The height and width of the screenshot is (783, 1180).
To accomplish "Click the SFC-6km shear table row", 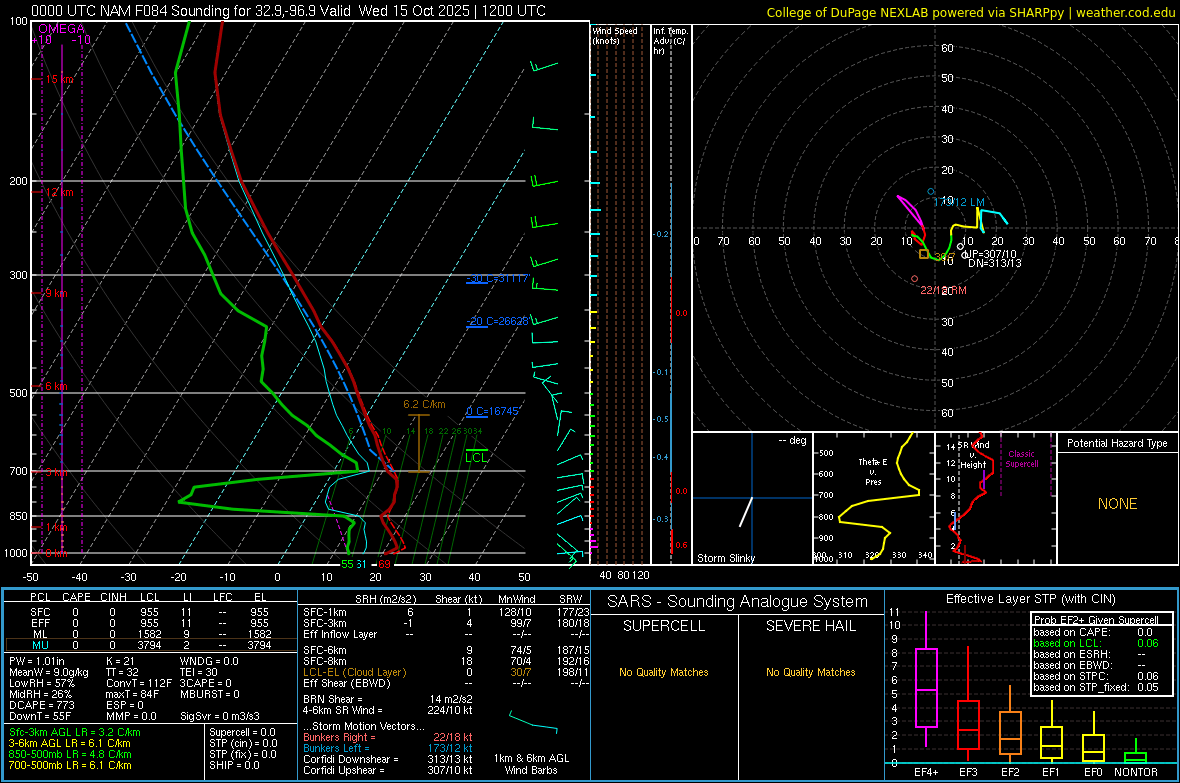I will pyautogui.click(x=446, y=650).
